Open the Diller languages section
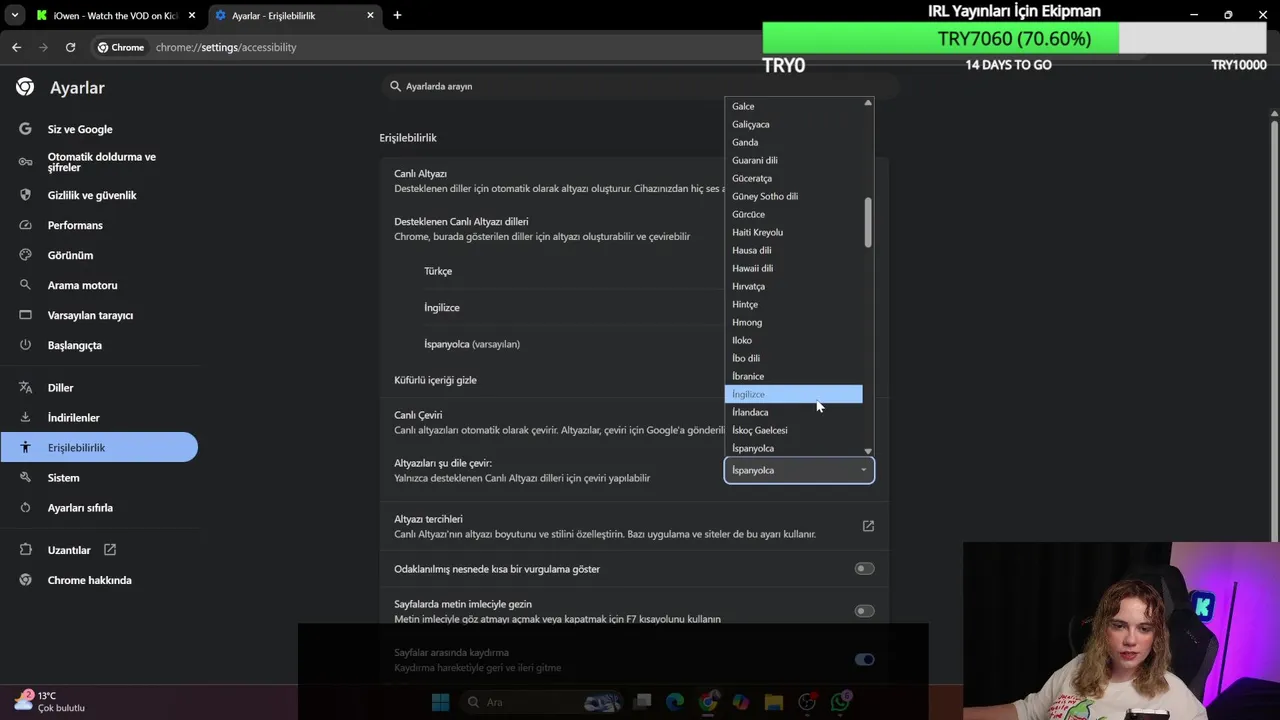 60,388
